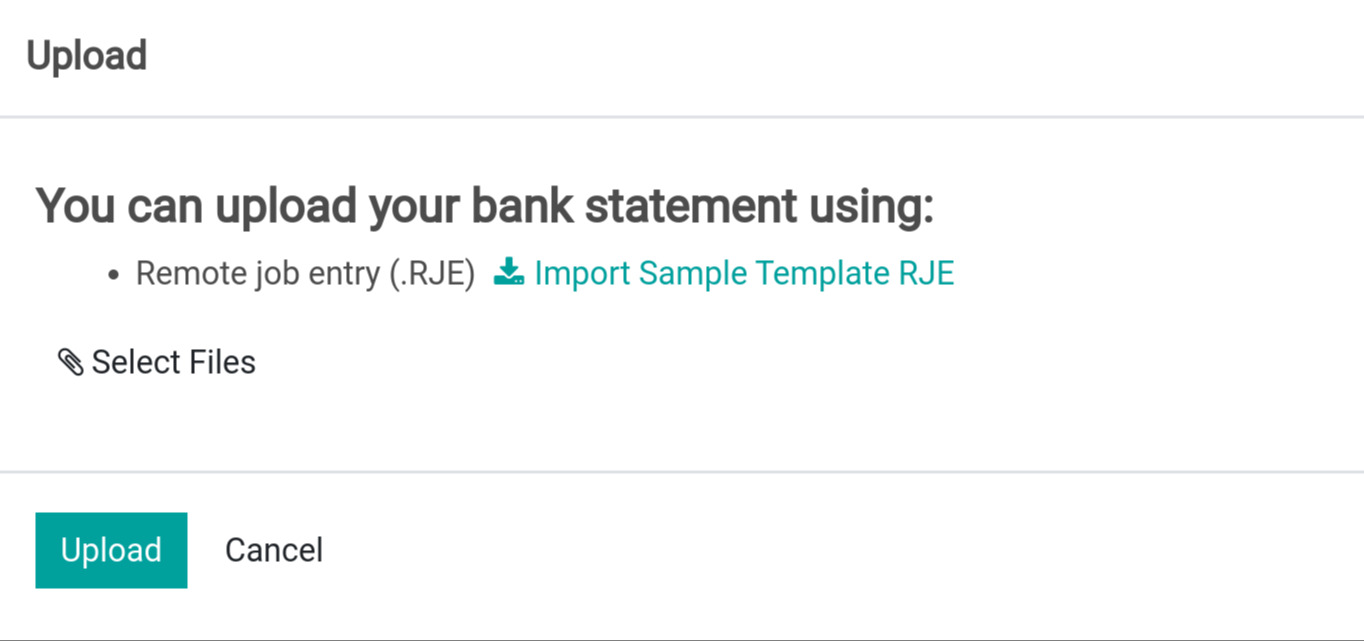
Task: Open the Import Sample Template RJE link
Action: pos(743,273)
